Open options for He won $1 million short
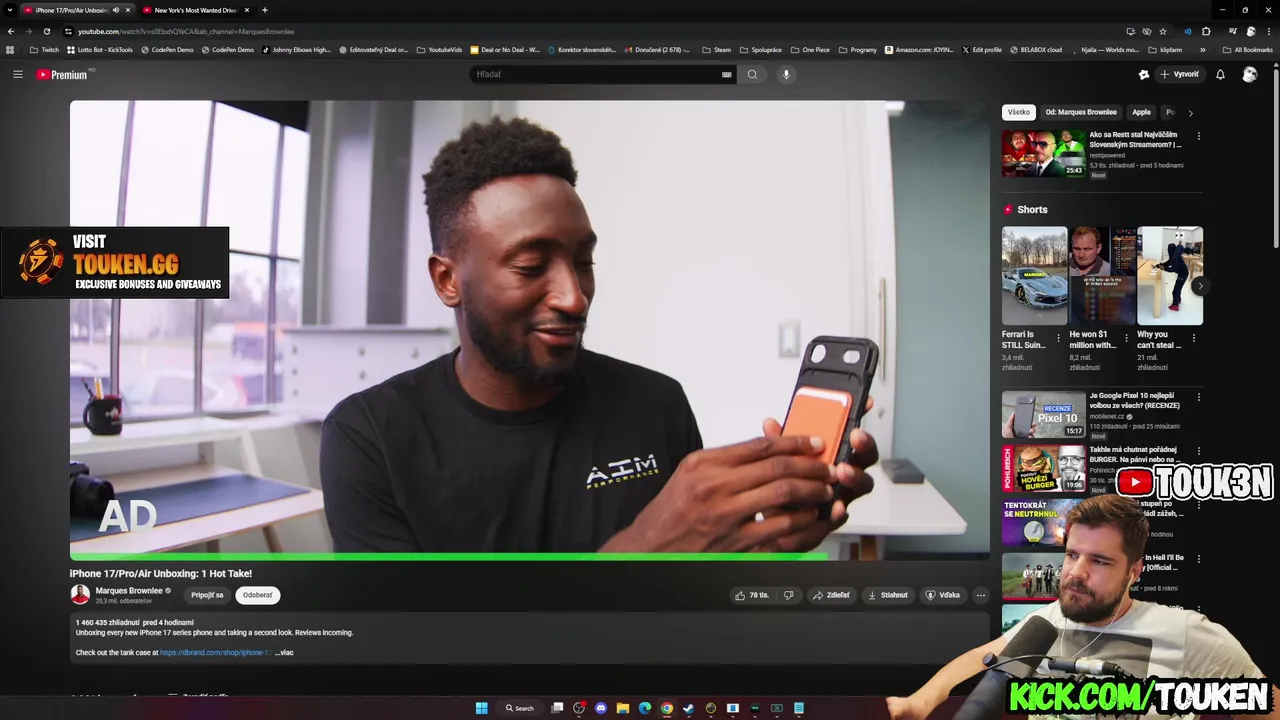1280x720 pixels. point(1126,338)
